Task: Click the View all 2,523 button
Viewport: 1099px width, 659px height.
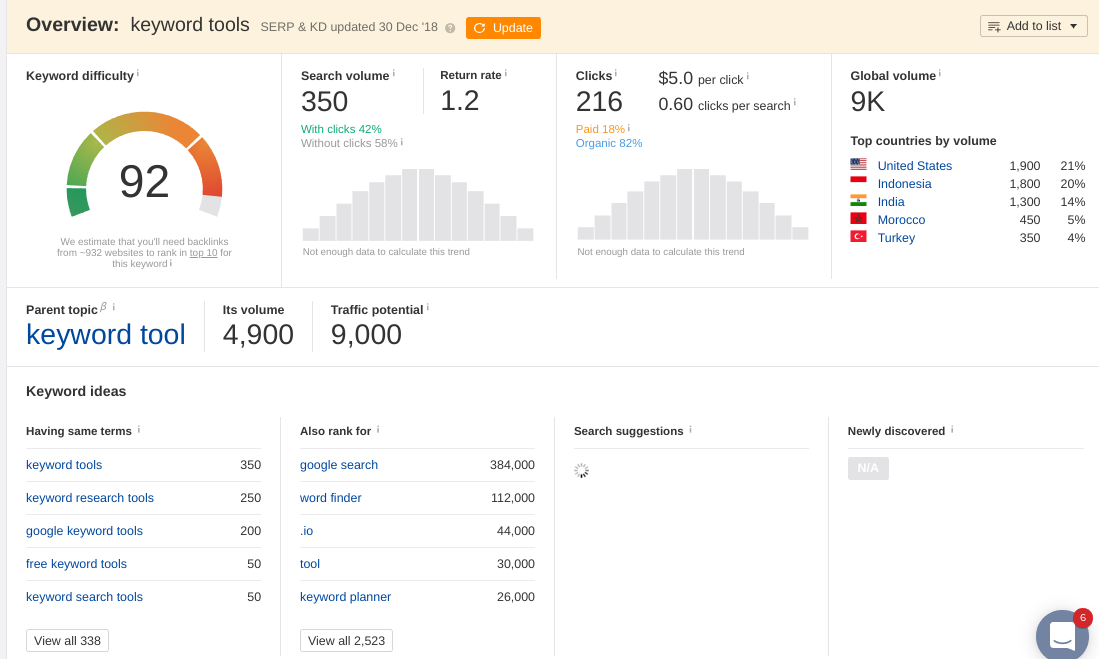Action: tap(346, 640)
